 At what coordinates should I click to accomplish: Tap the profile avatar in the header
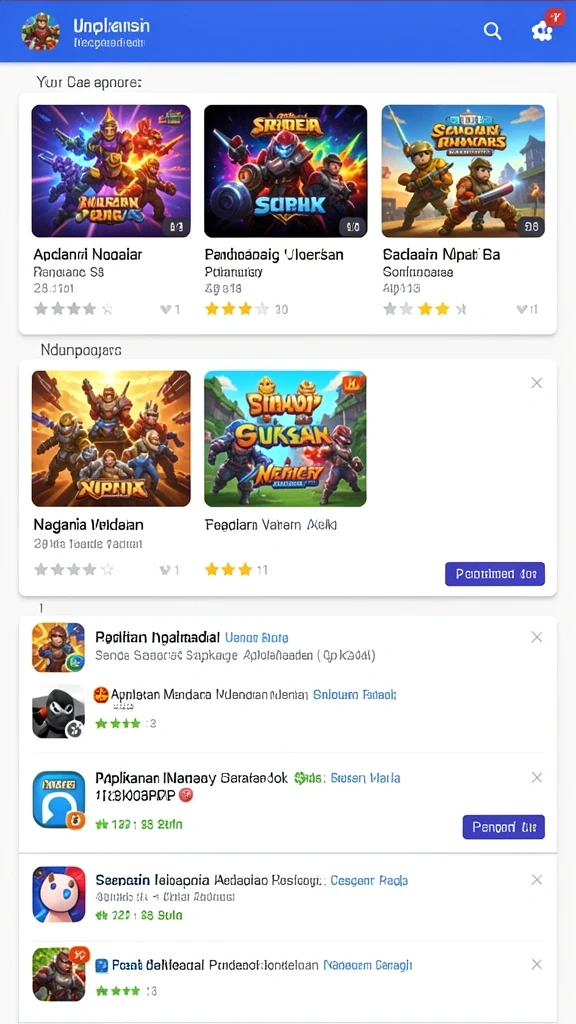[40, 31]
